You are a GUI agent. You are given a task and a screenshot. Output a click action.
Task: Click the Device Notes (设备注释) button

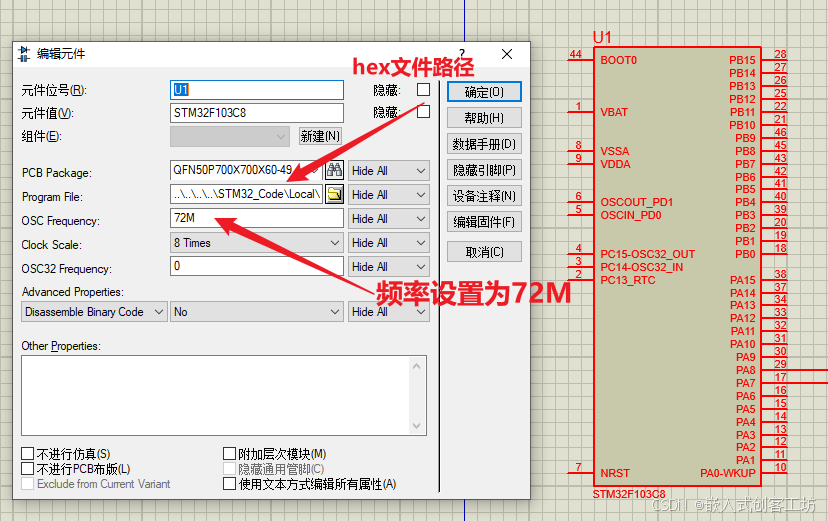coord(484,196)
